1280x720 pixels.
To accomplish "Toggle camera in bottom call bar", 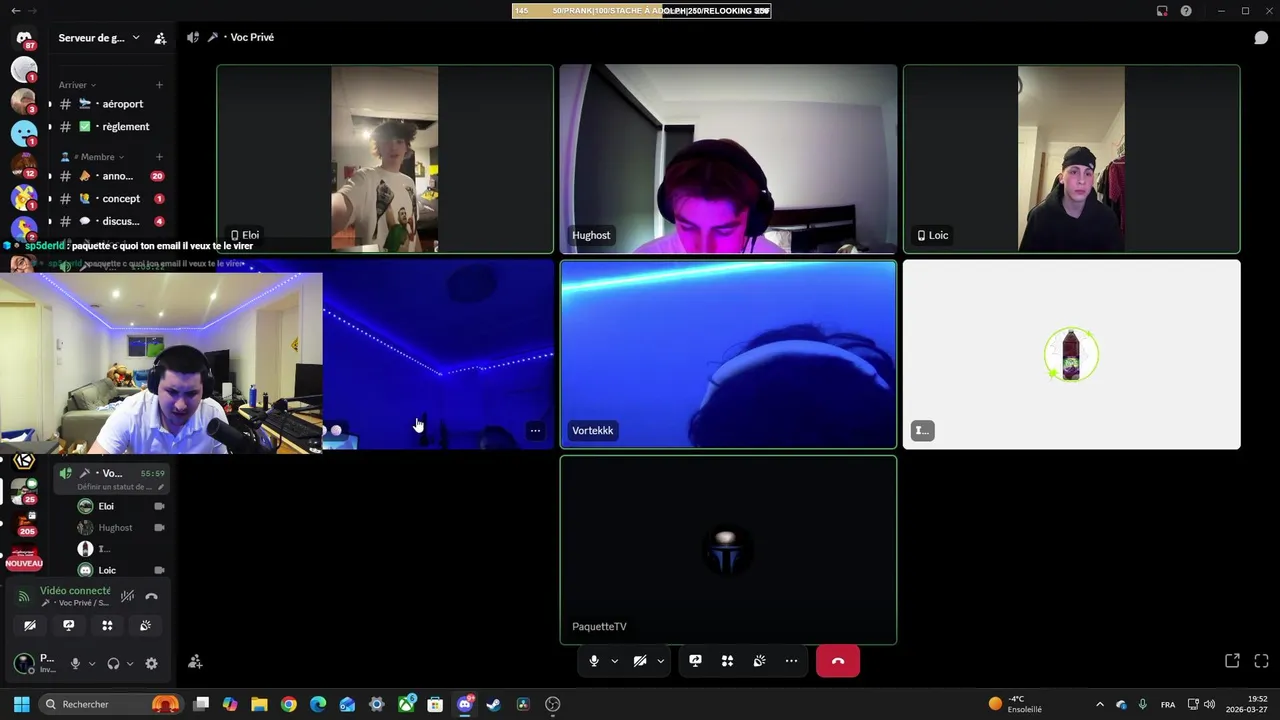I will point(640,661).
